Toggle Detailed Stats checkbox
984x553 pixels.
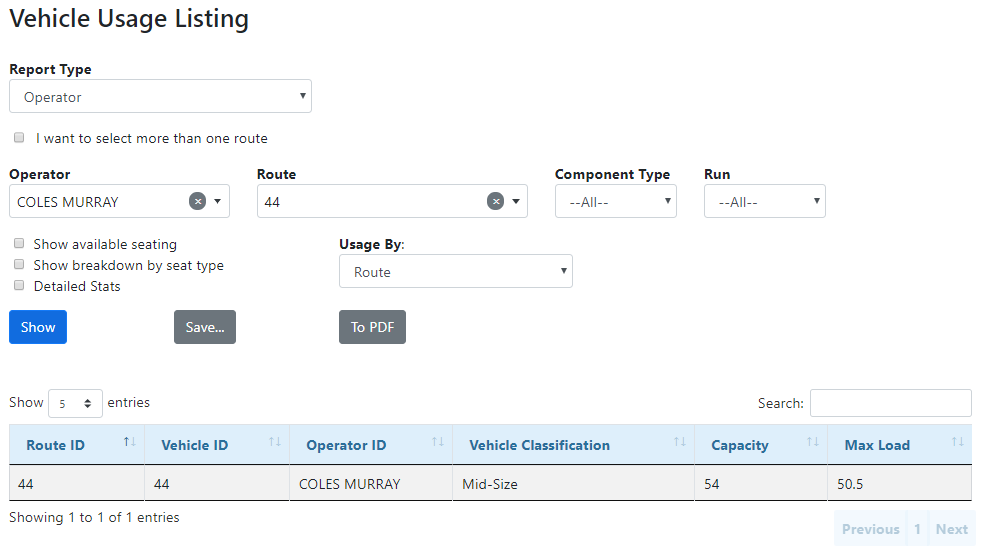click(19, 285)
